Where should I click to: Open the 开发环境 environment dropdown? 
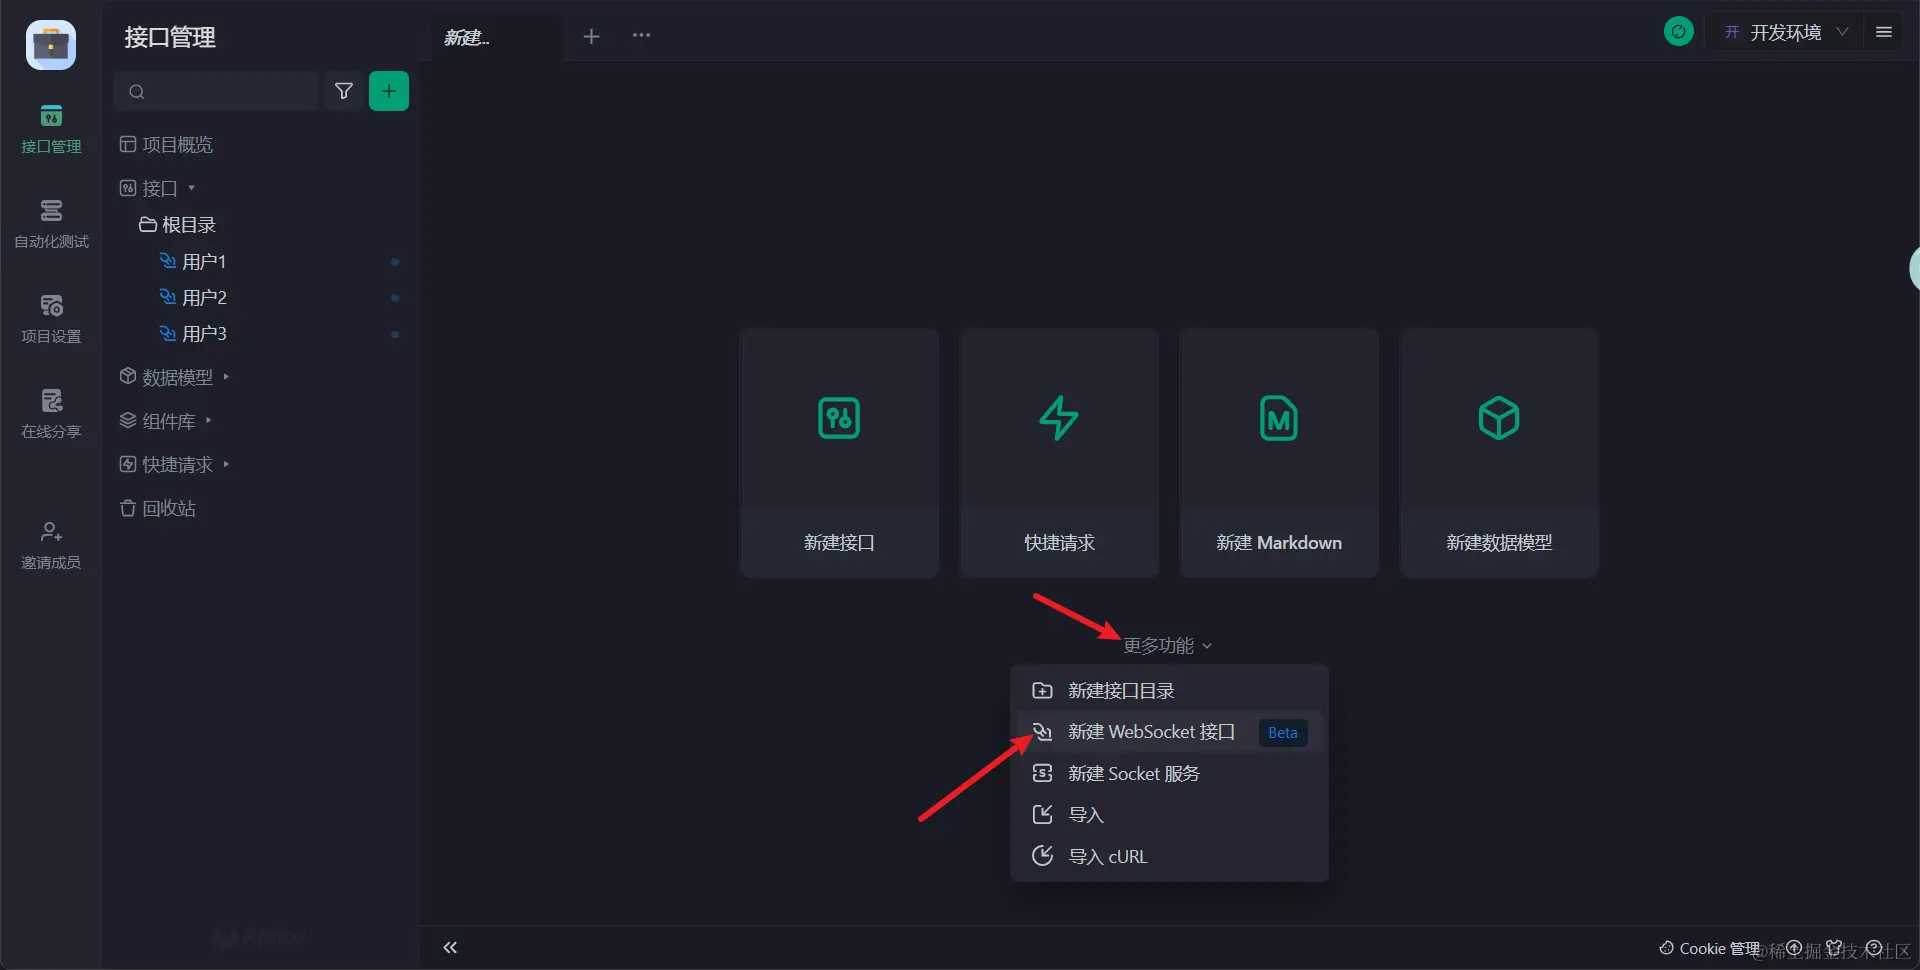[x=1786, y=32]
